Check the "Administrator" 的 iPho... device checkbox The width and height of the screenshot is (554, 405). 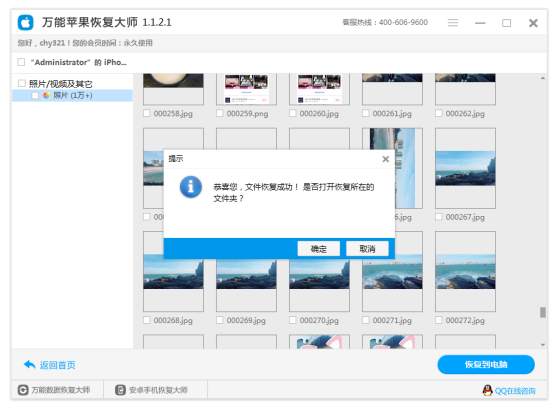point(21,62)
